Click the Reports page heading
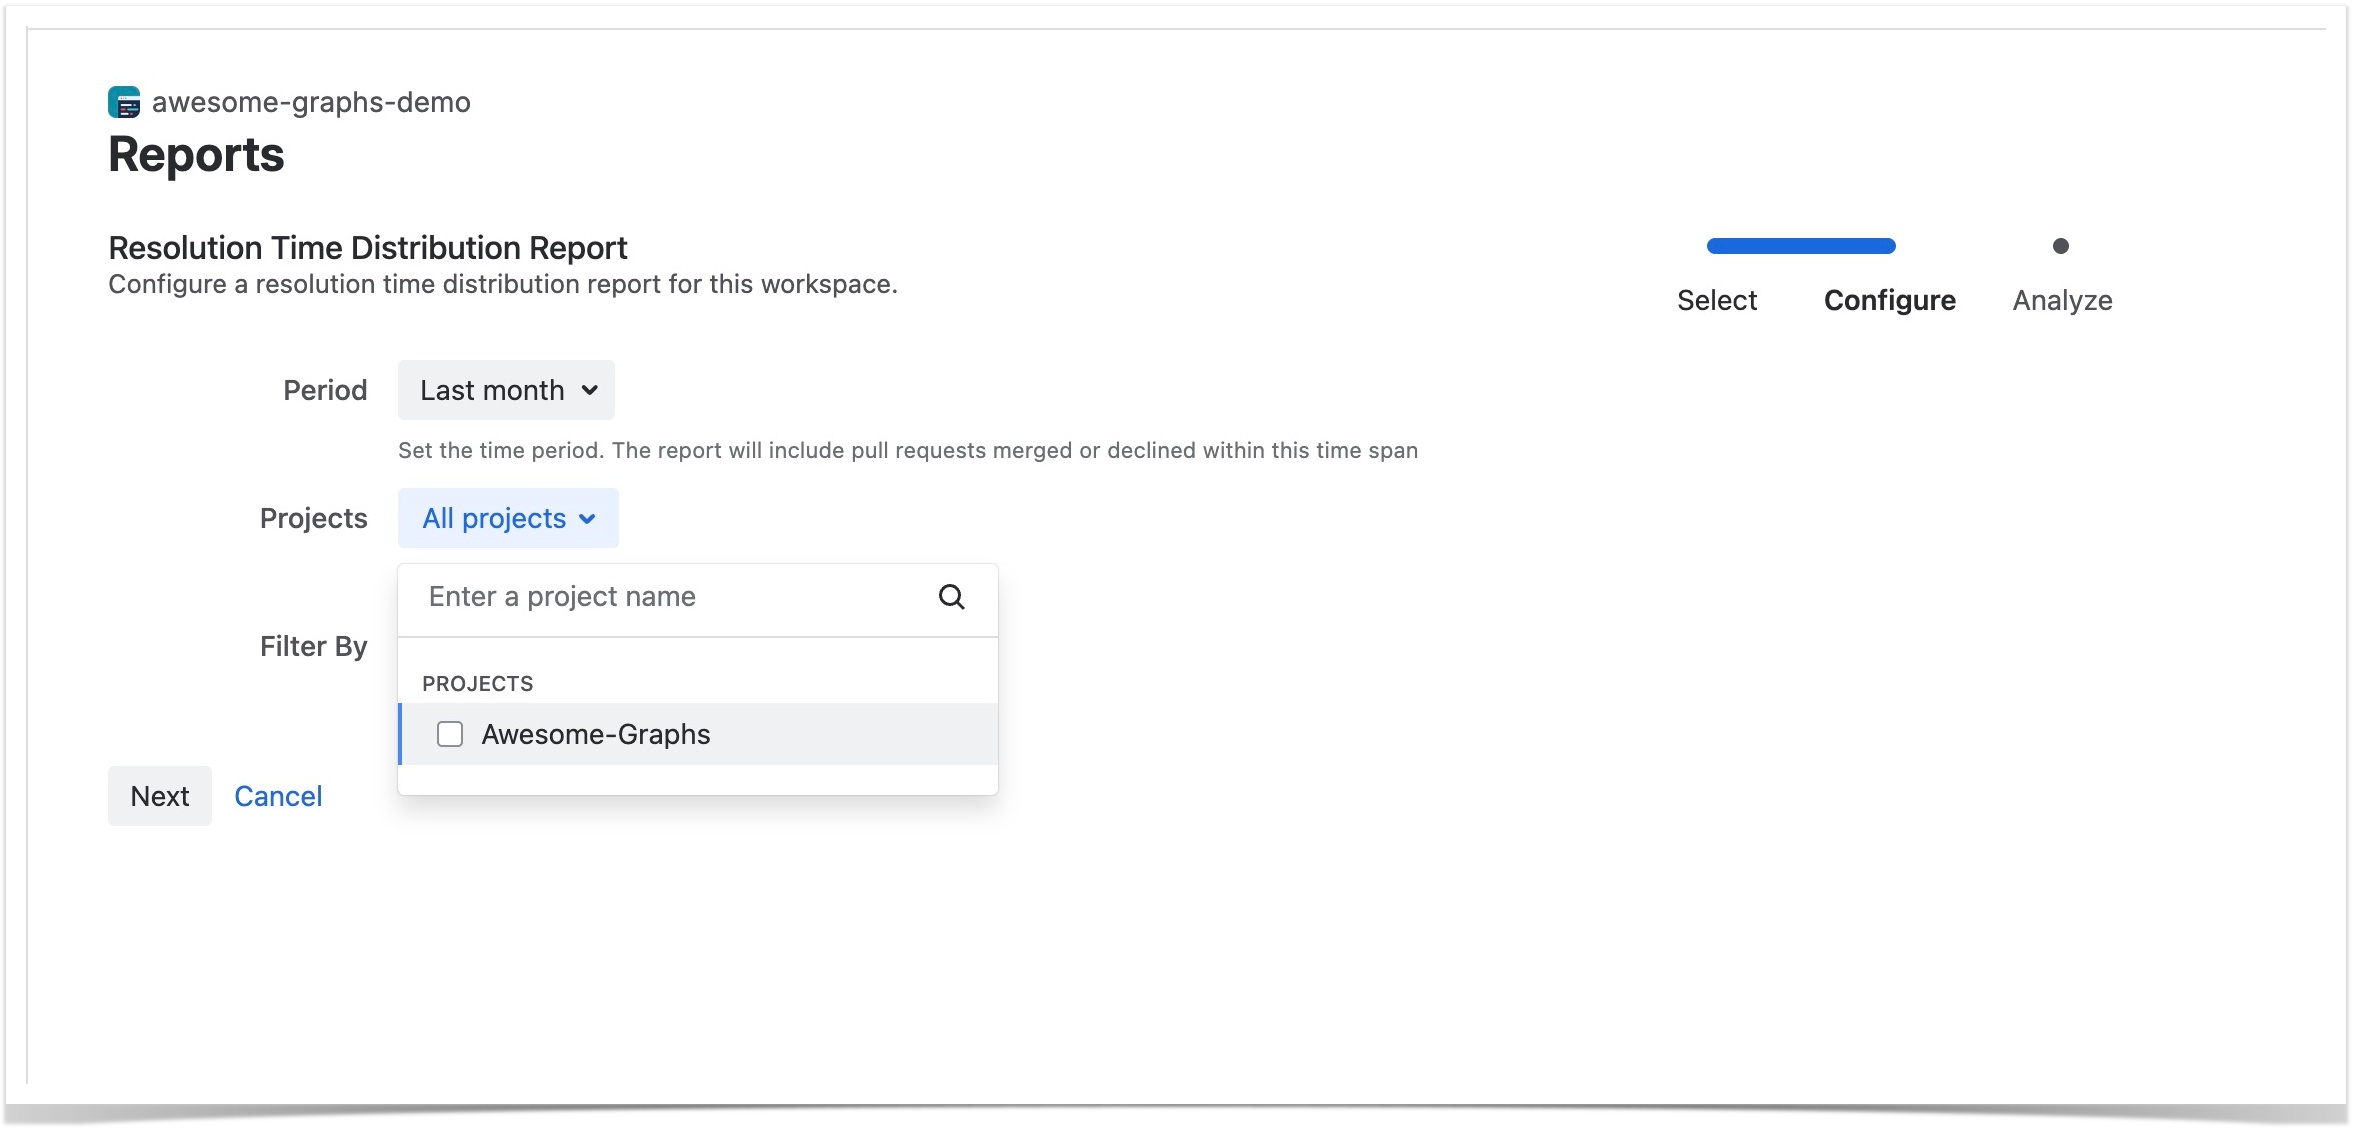 [196, 155]
